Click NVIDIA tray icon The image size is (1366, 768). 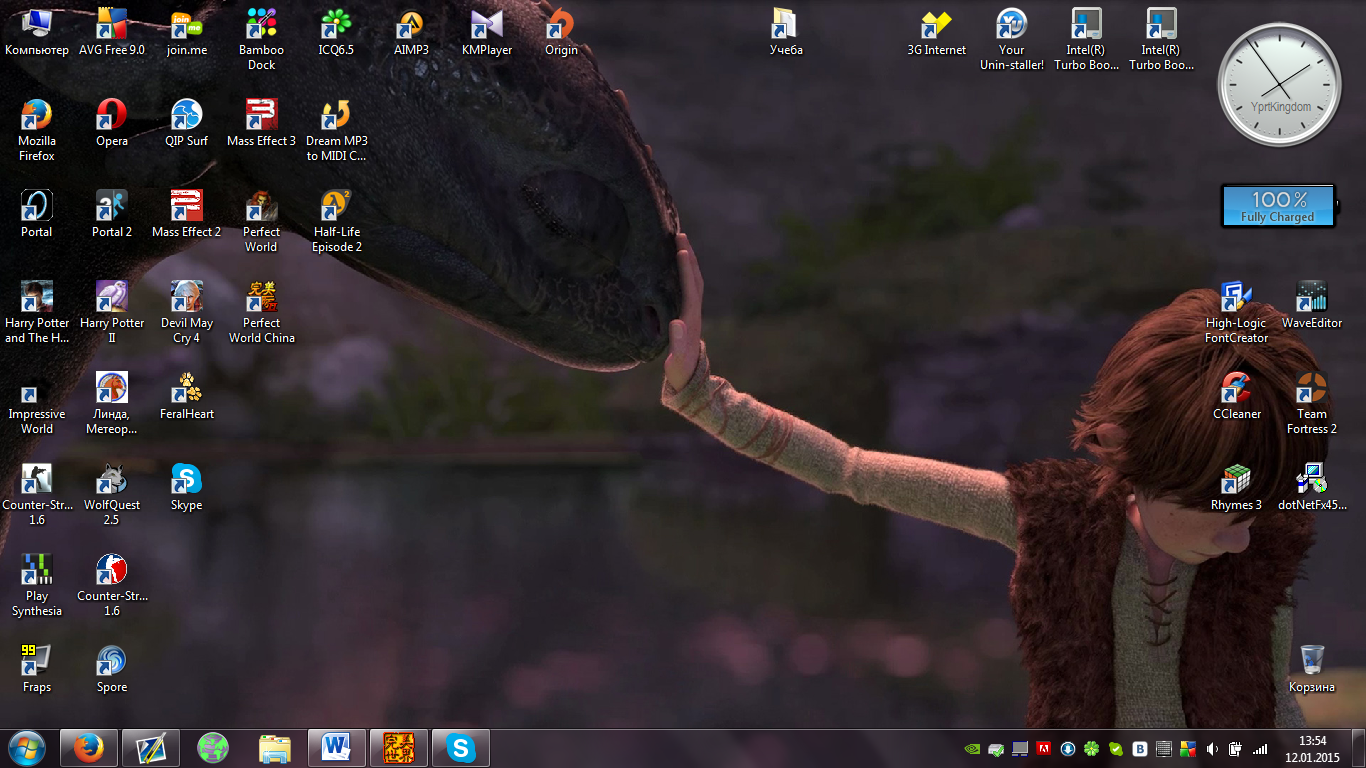[x=971, y=748]
